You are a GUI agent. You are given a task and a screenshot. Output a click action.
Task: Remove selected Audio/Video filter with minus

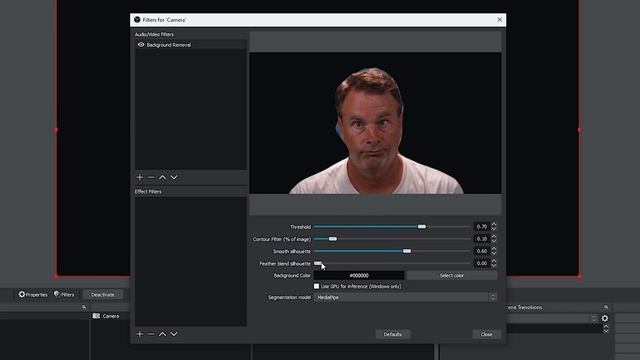151,177
